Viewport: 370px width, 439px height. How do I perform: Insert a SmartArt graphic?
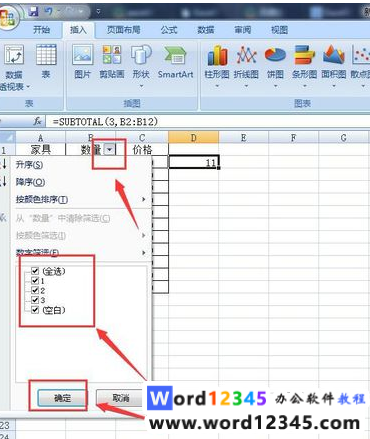(175, 62)
